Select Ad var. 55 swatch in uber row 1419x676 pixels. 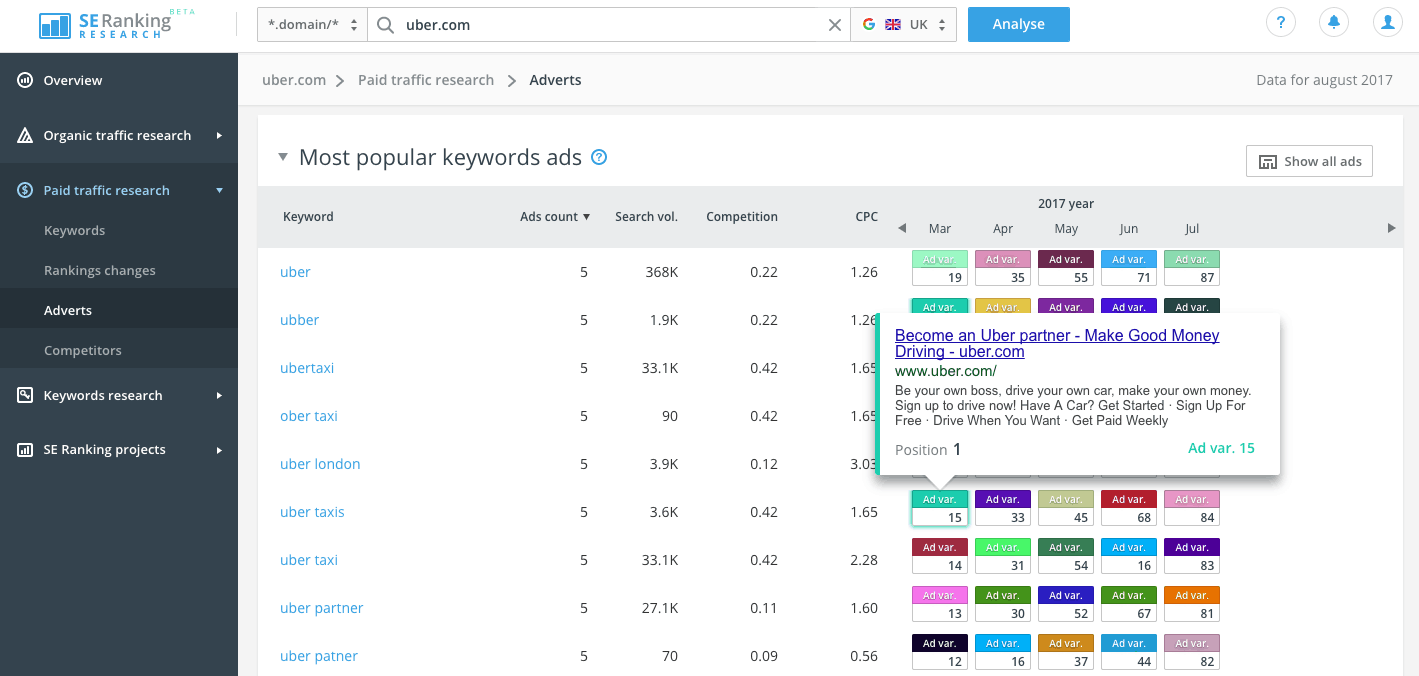[x=1066, y=268]
